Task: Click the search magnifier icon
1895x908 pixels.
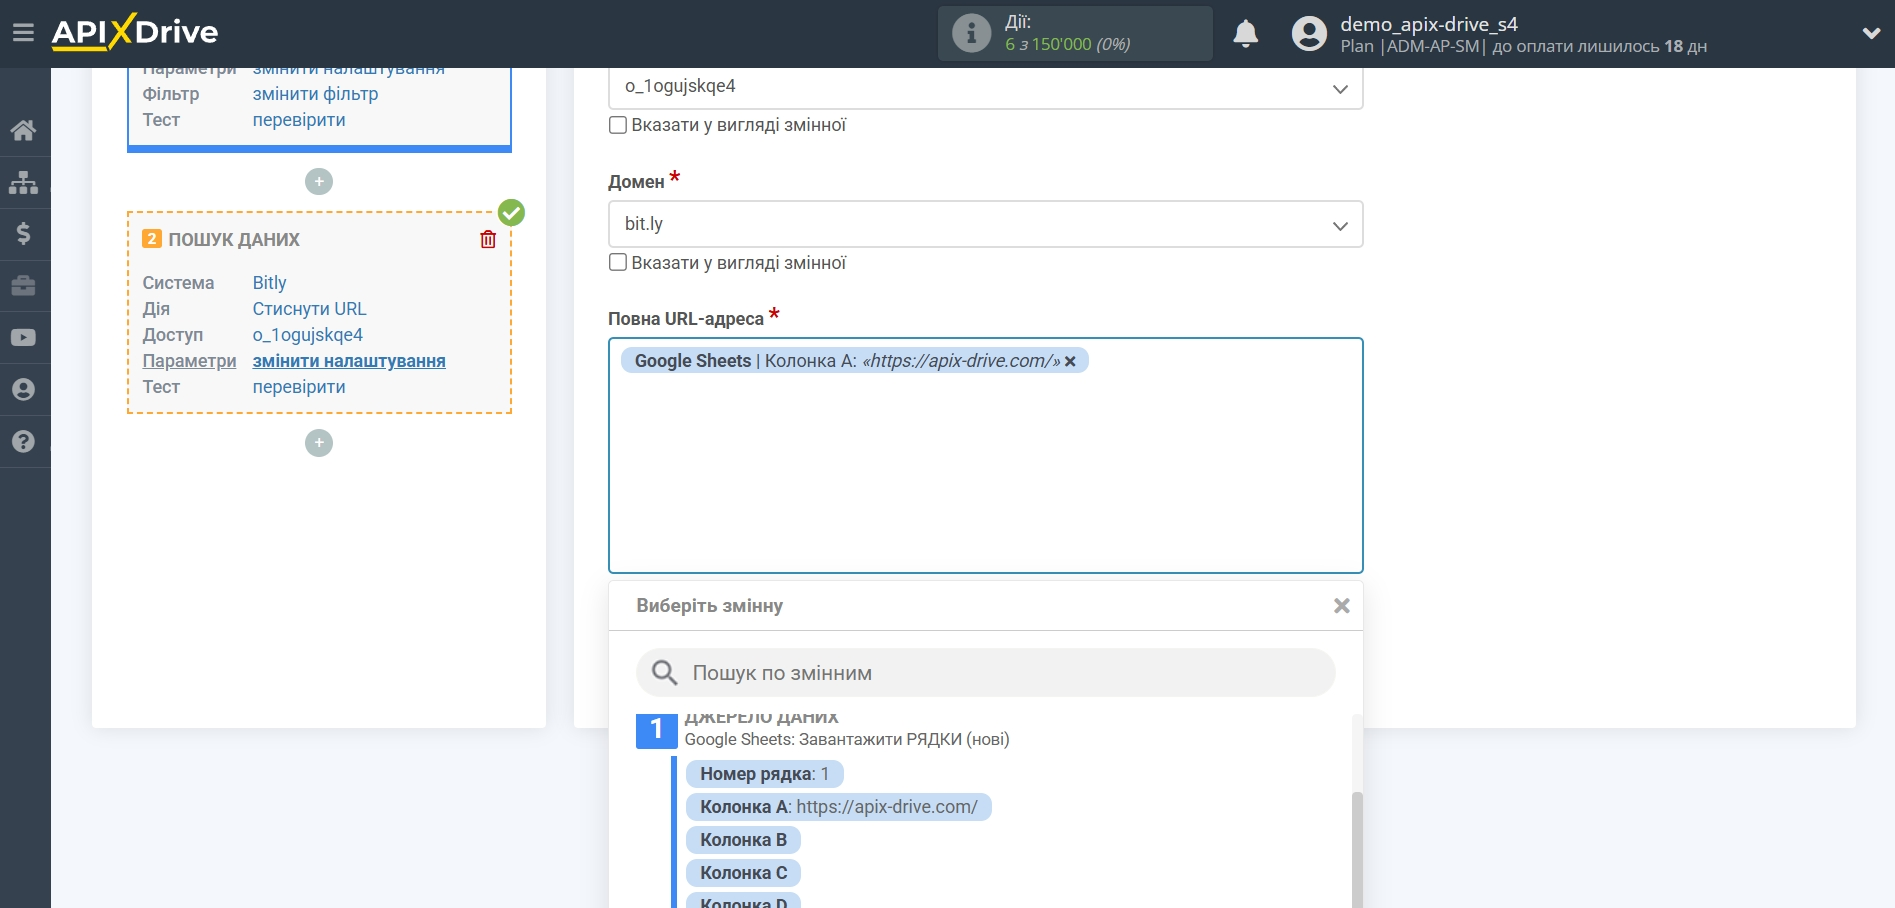Action: 665,673
